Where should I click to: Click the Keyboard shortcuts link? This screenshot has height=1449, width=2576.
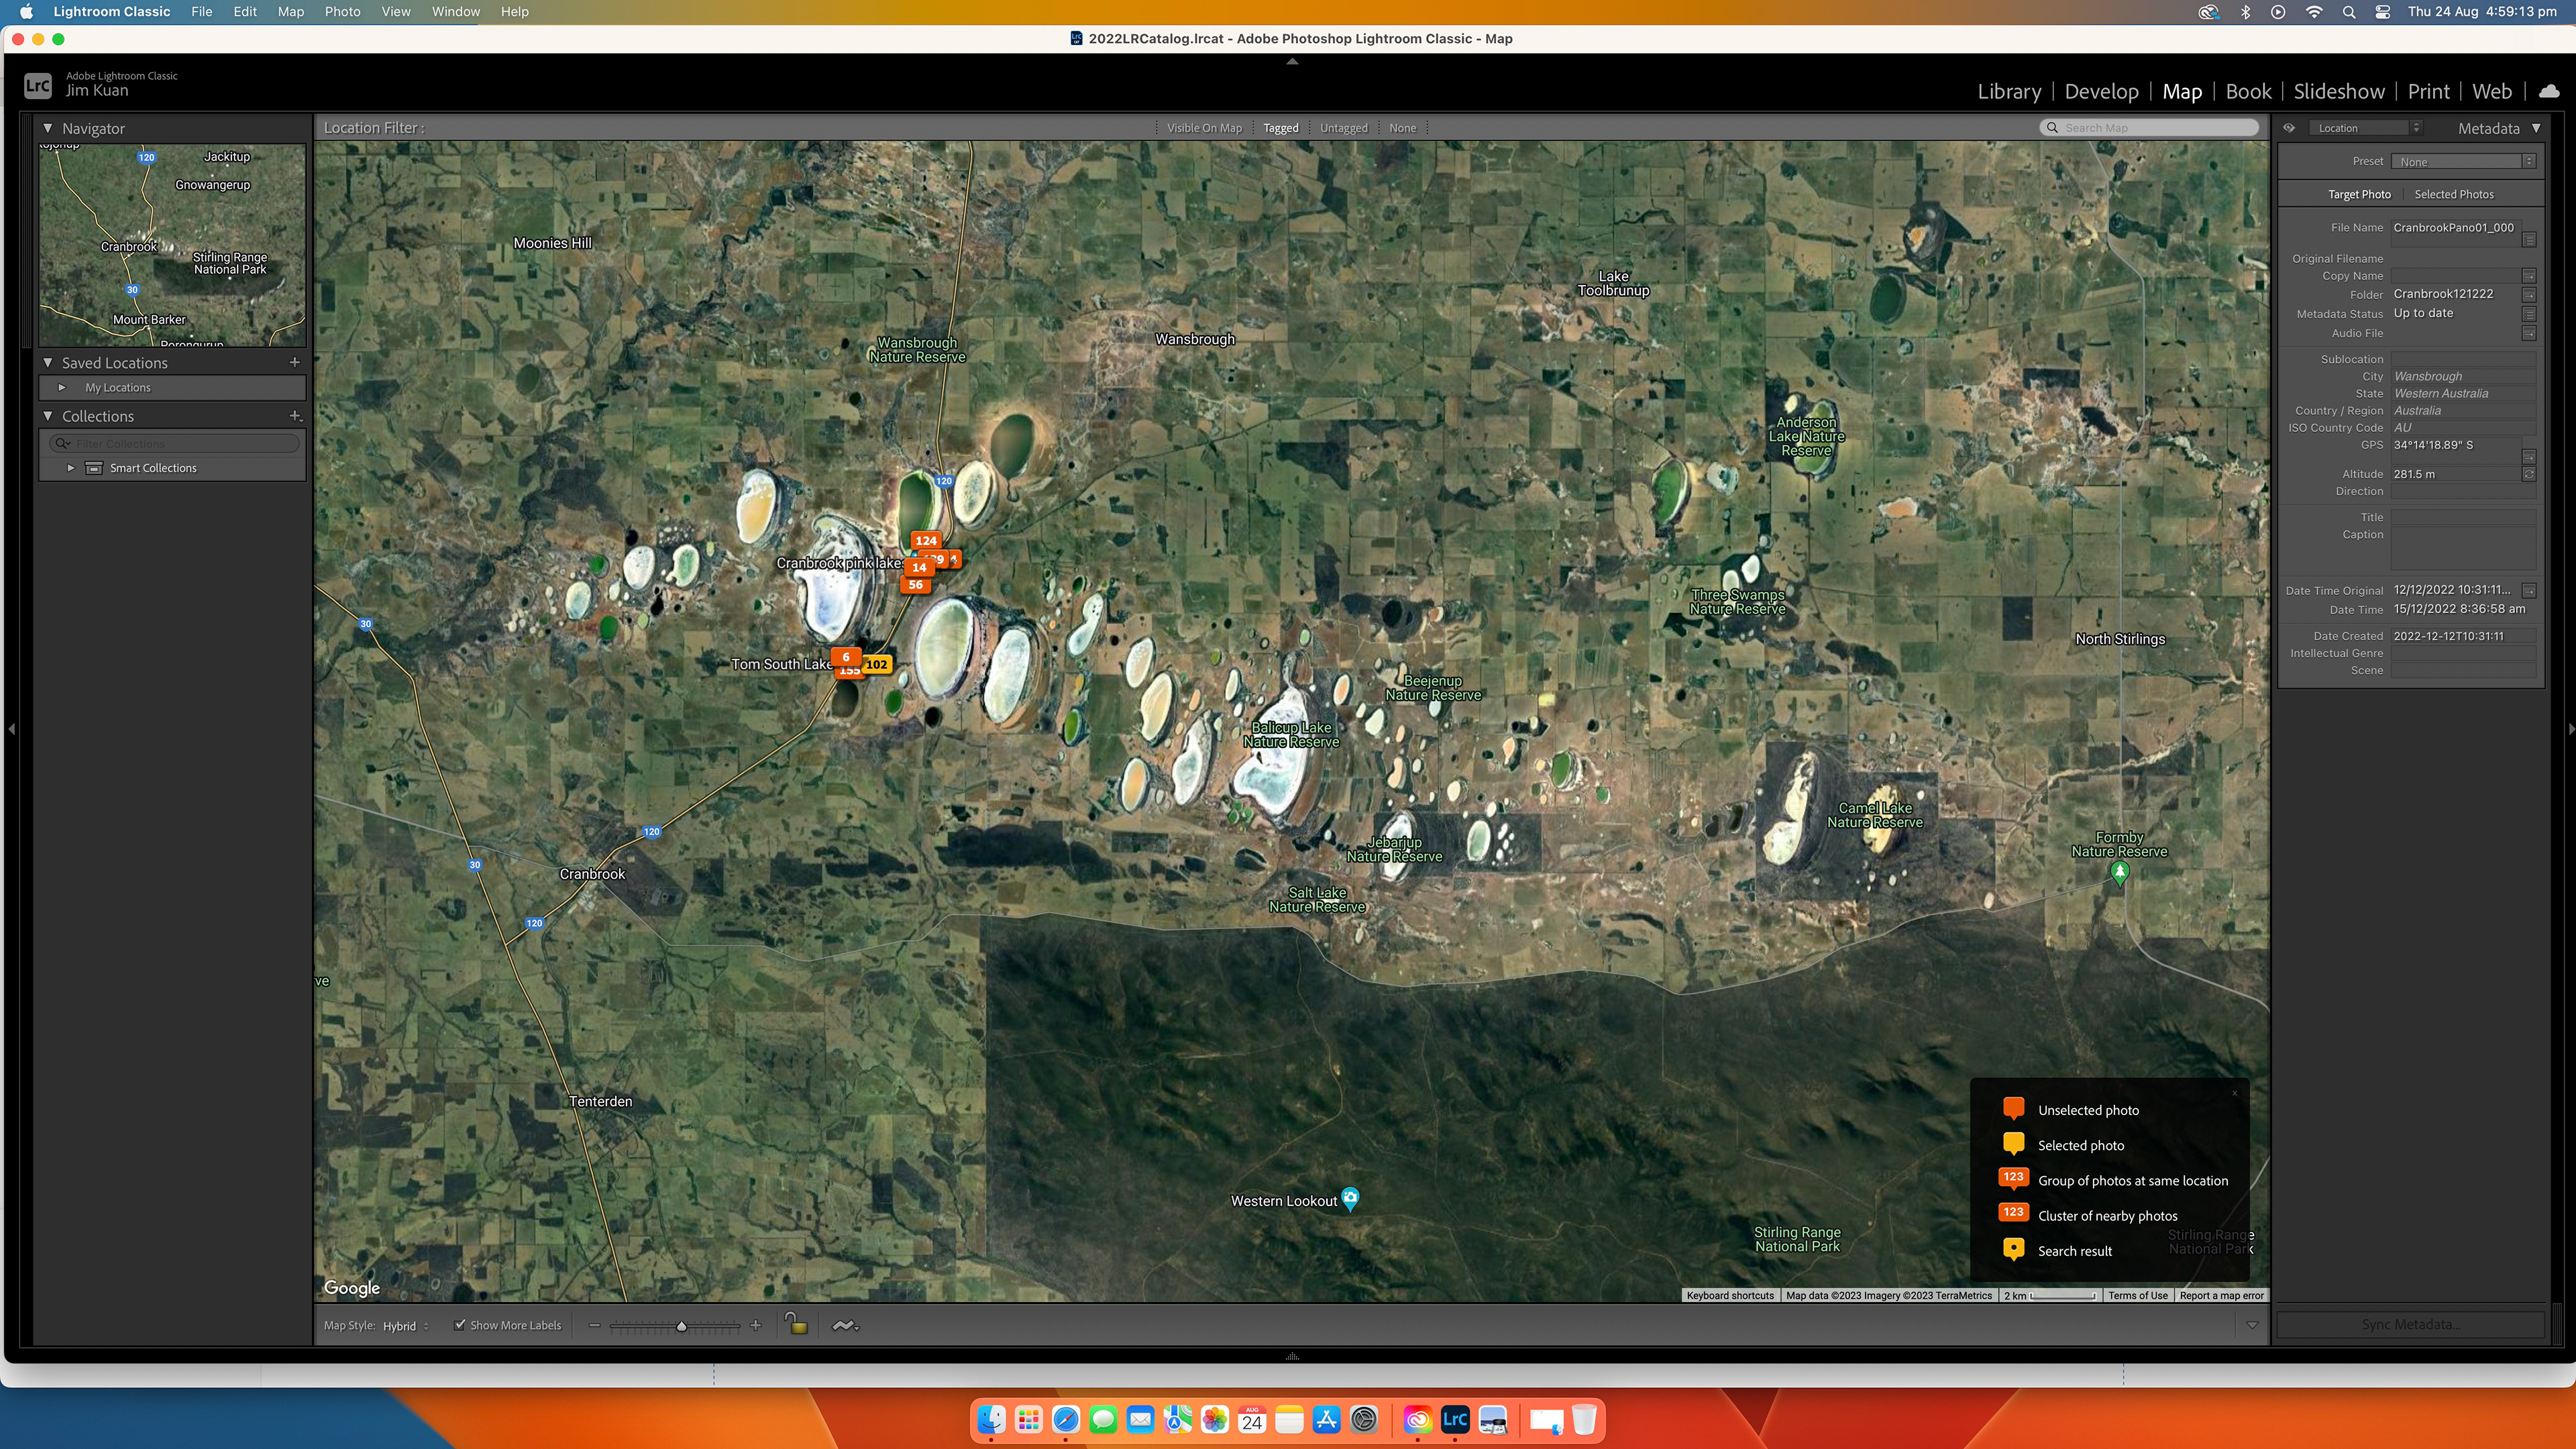click(1730, 1295)
